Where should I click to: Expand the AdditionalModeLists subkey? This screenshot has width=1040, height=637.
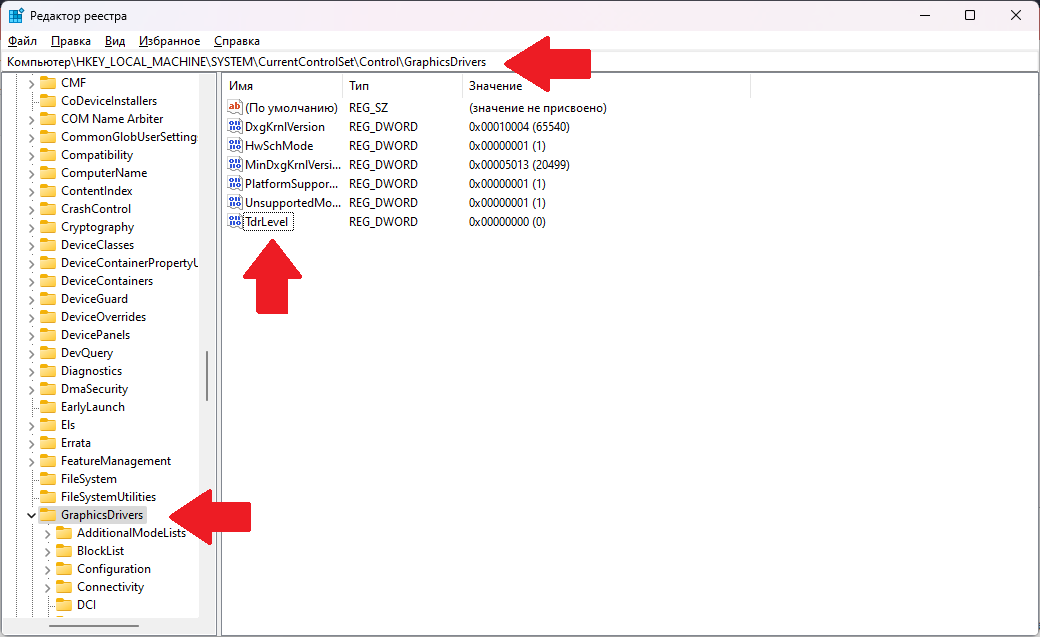pyautogui.click(x=47, y=533)
